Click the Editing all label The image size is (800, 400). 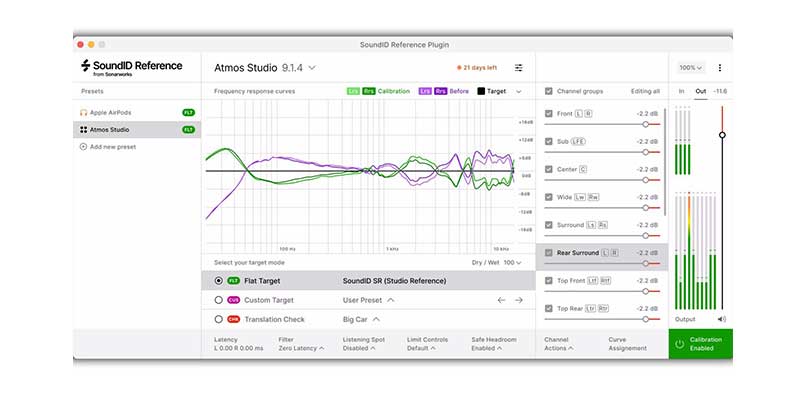coord(645,91)
